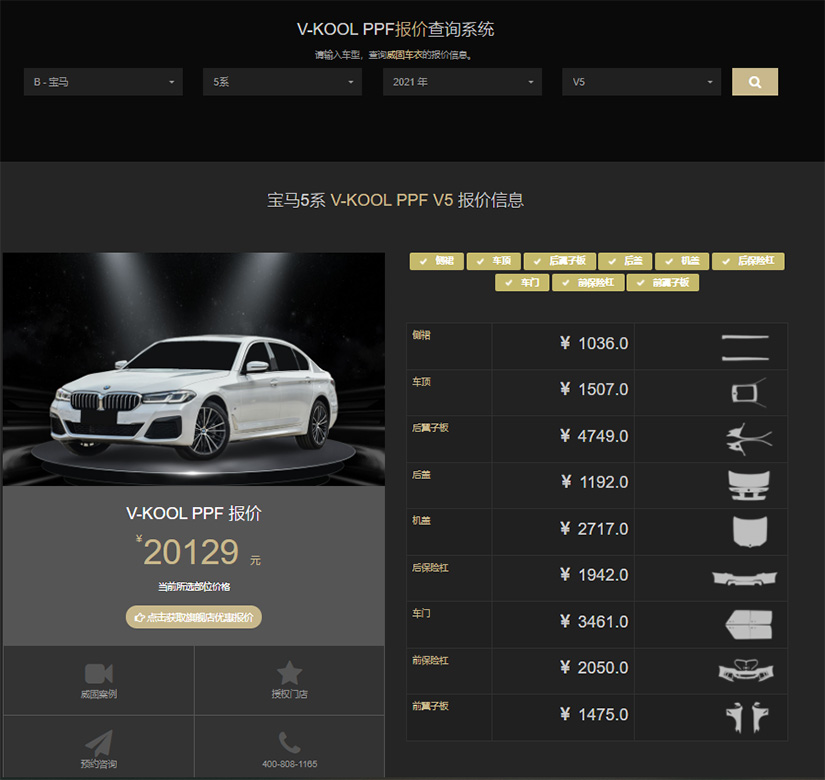825x780 pixels.
Task: Toggle the 机盖 checkbox tag
Action: tap(682, 261)
